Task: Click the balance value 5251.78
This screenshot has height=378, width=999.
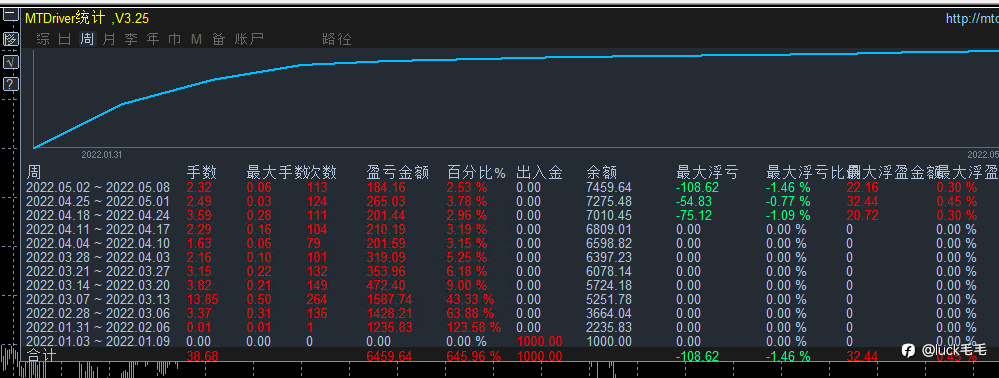Action: (609, 300)
